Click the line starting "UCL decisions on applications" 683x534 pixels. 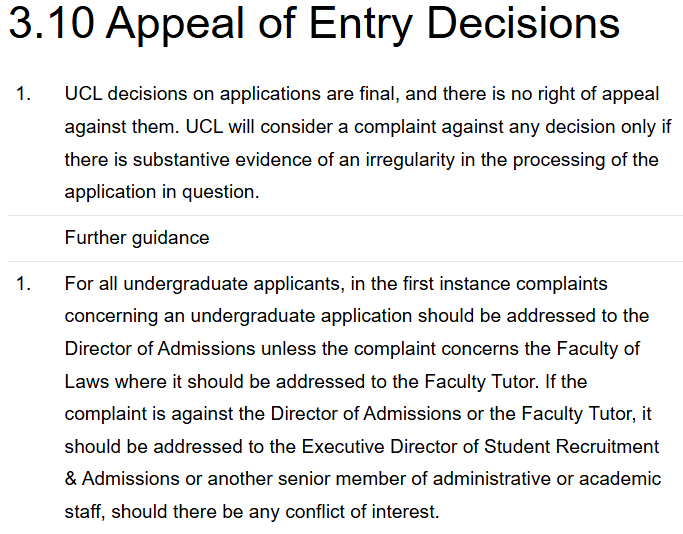(x=361, y=95)
